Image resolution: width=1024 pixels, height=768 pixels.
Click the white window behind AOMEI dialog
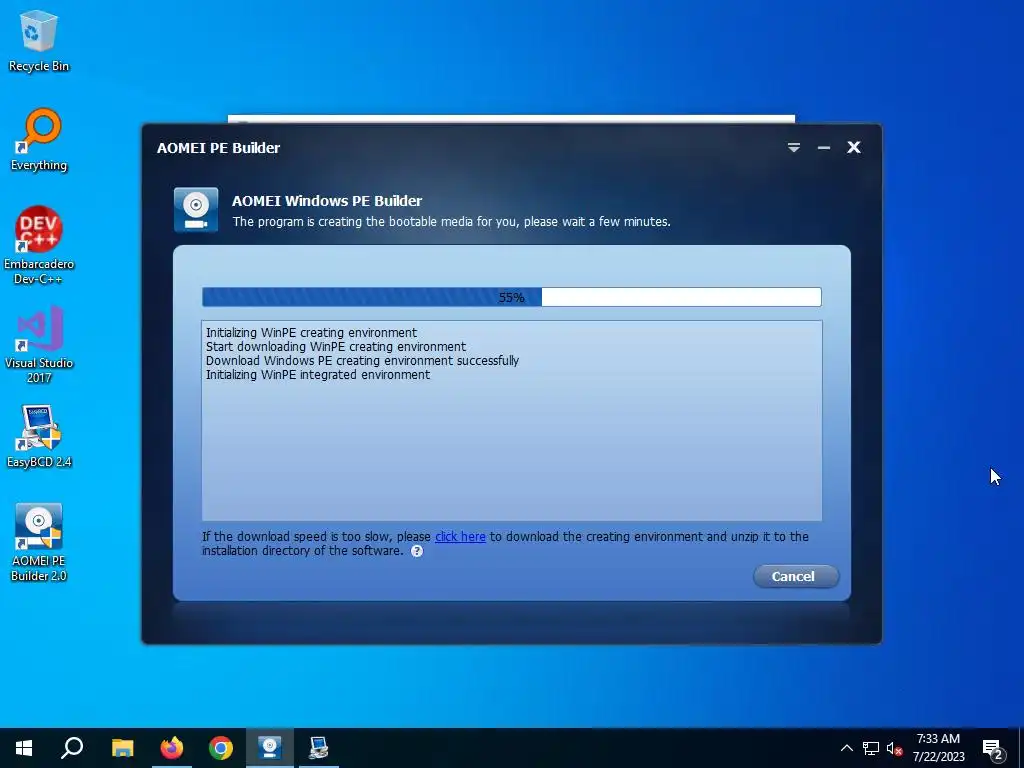pos(511,119)
